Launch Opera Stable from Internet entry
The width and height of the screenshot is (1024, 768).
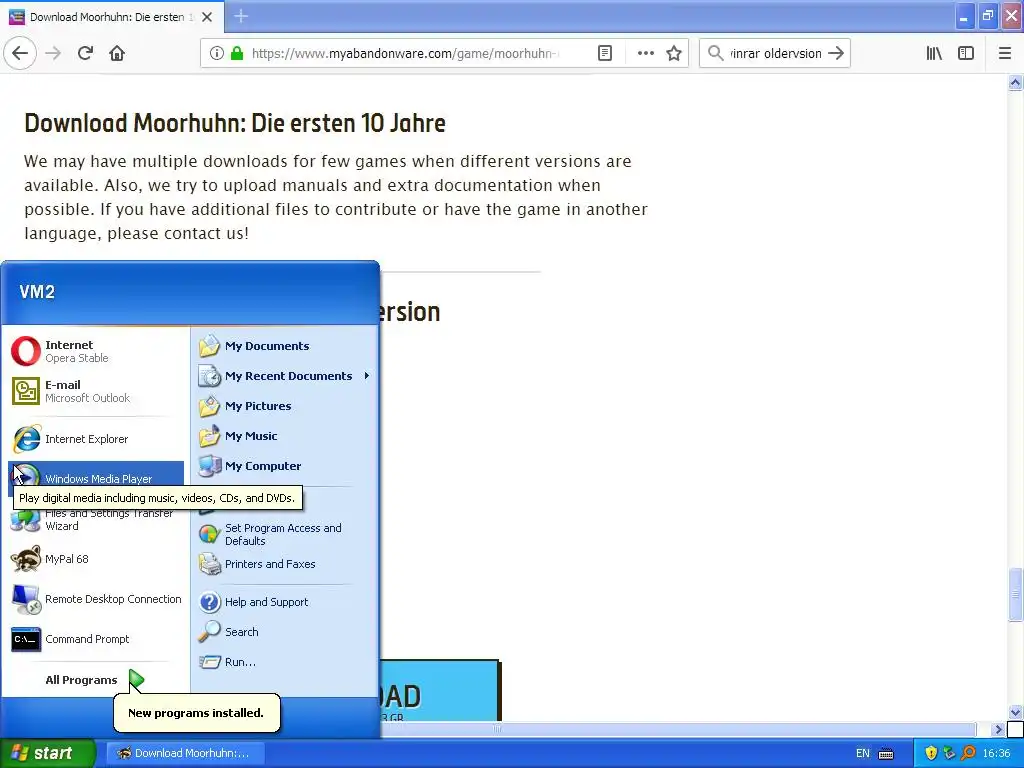(x=95, y=351)
